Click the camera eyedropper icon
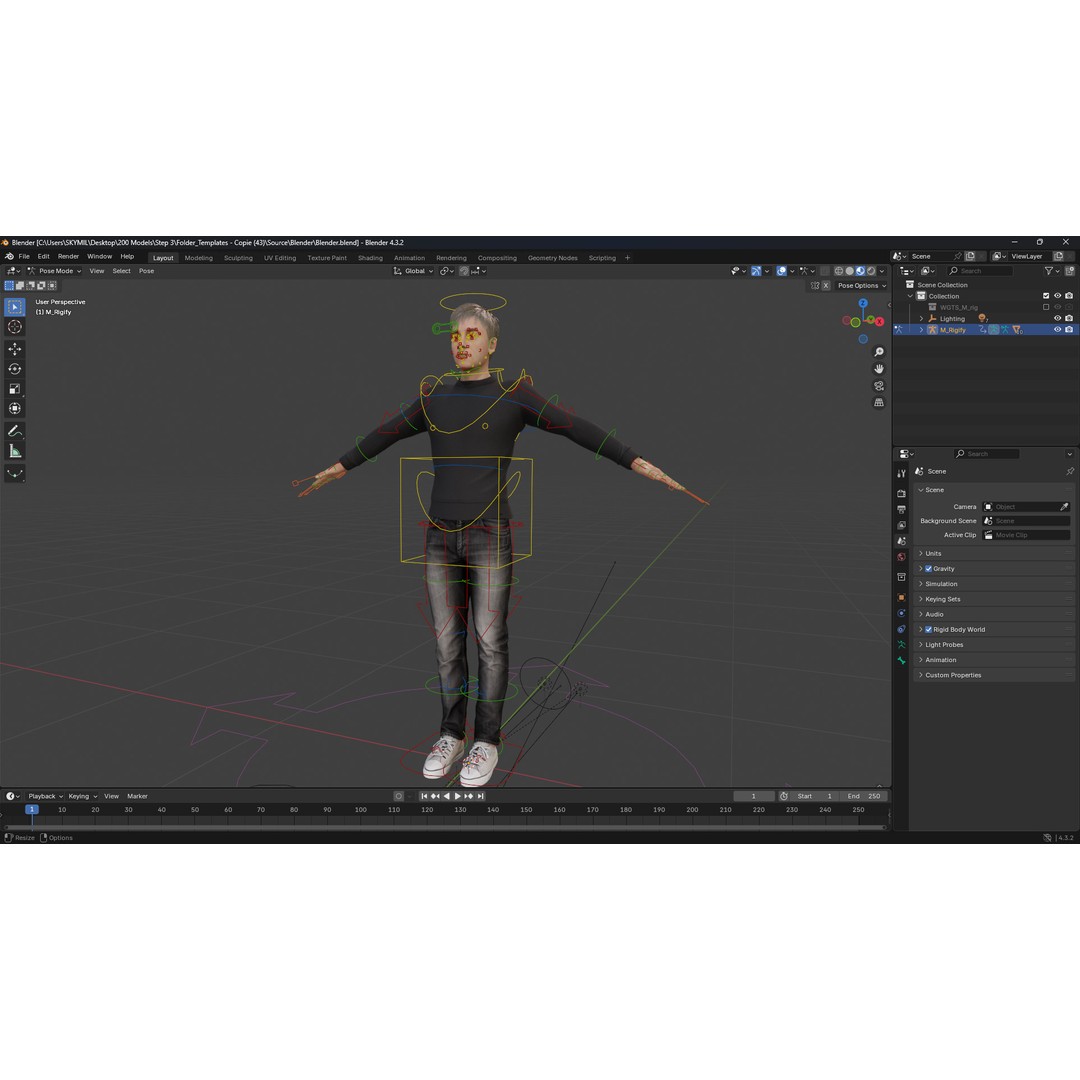Screen dimensions: 1080x1080 click(1063, 506)
